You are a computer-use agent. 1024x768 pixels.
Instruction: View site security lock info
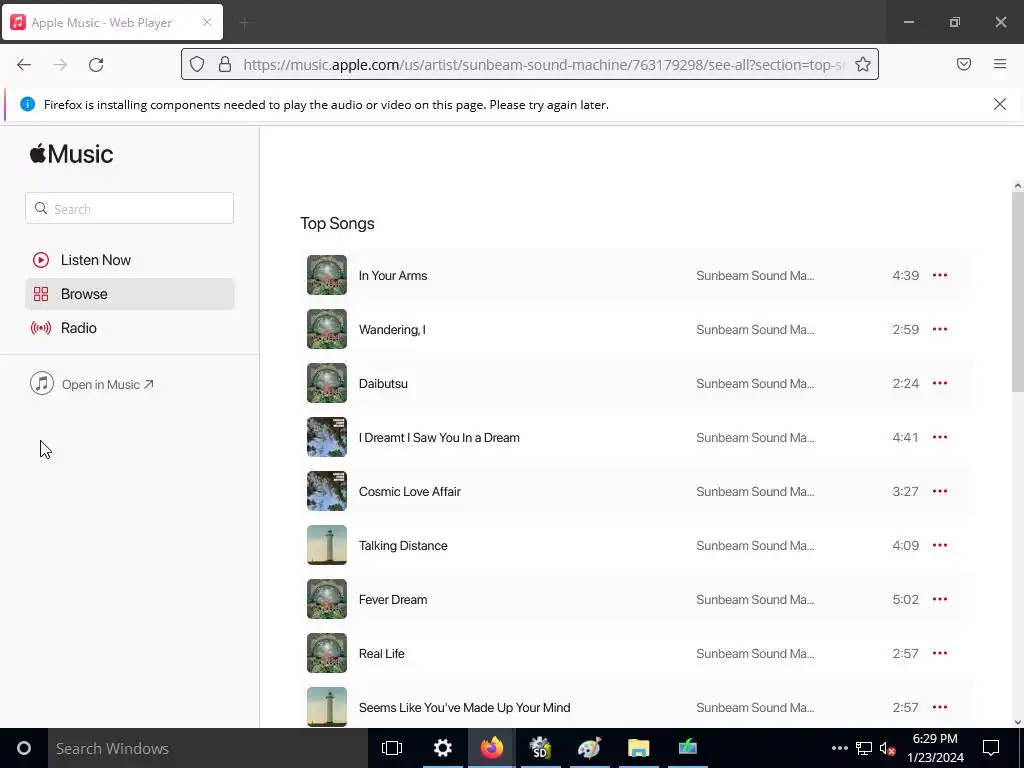pos(225,64)
